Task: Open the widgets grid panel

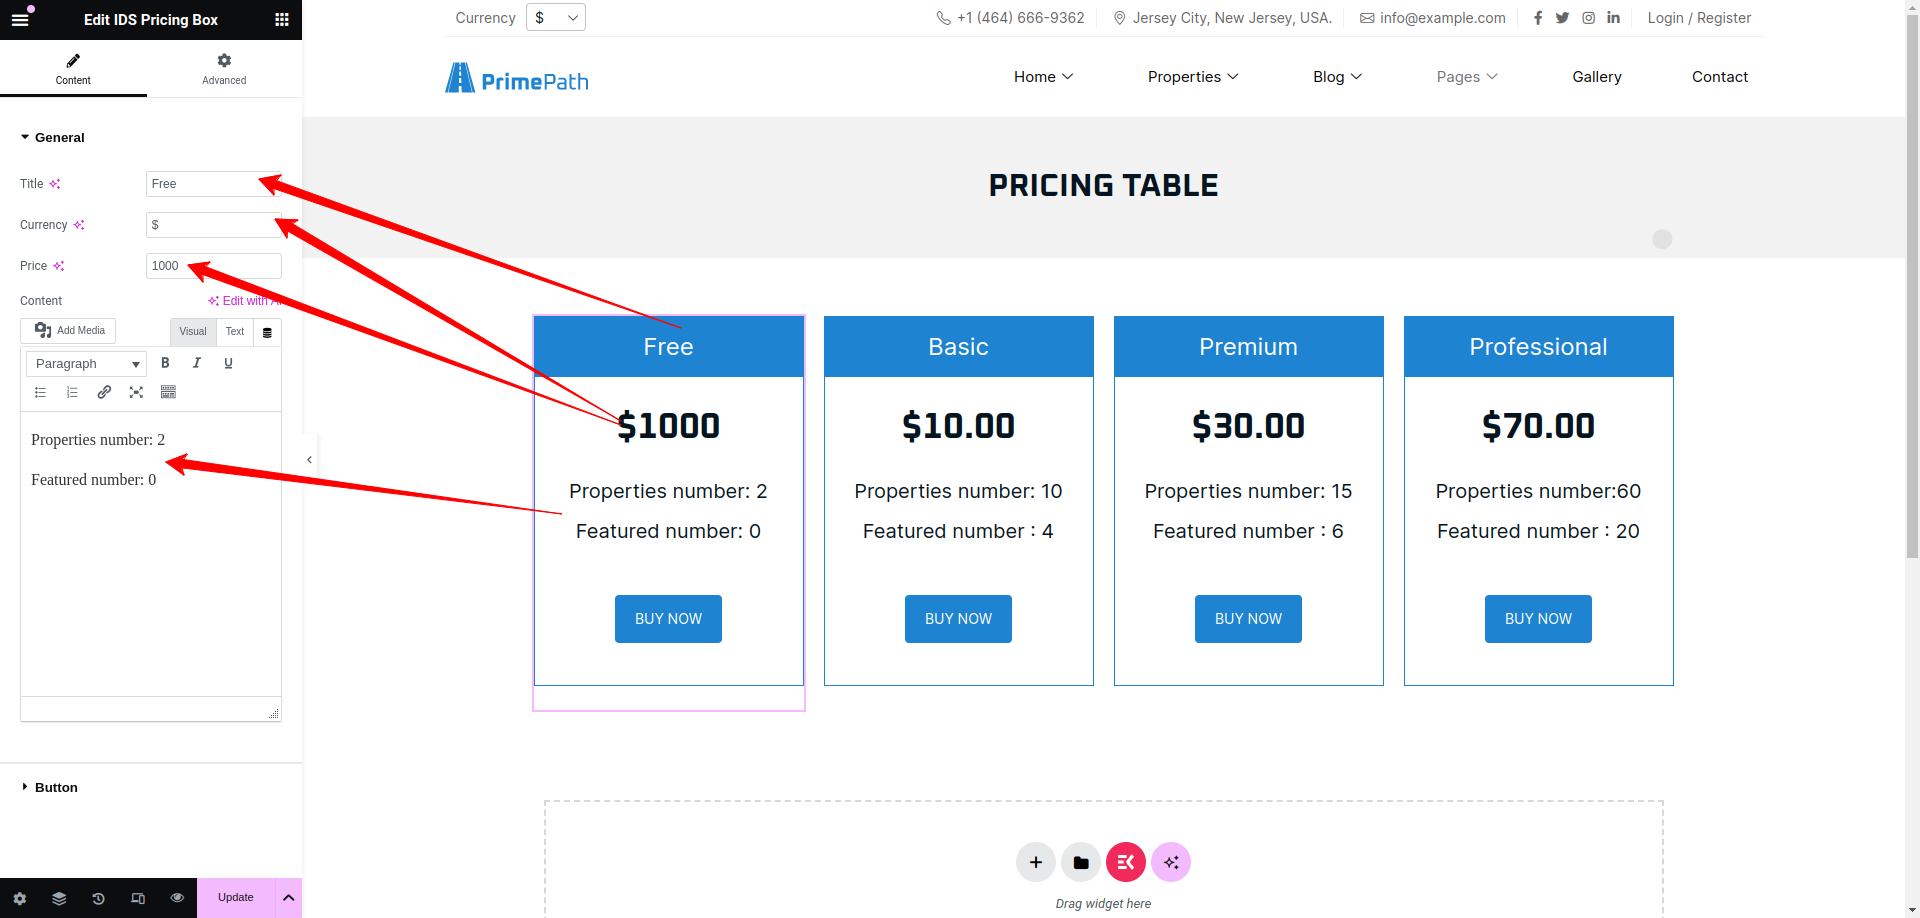Action: click(282, 19)
